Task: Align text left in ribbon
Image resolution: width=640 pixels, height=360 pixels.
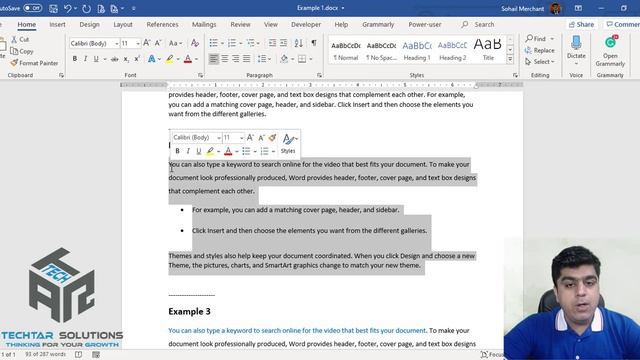Action: (x=213, y=59)
